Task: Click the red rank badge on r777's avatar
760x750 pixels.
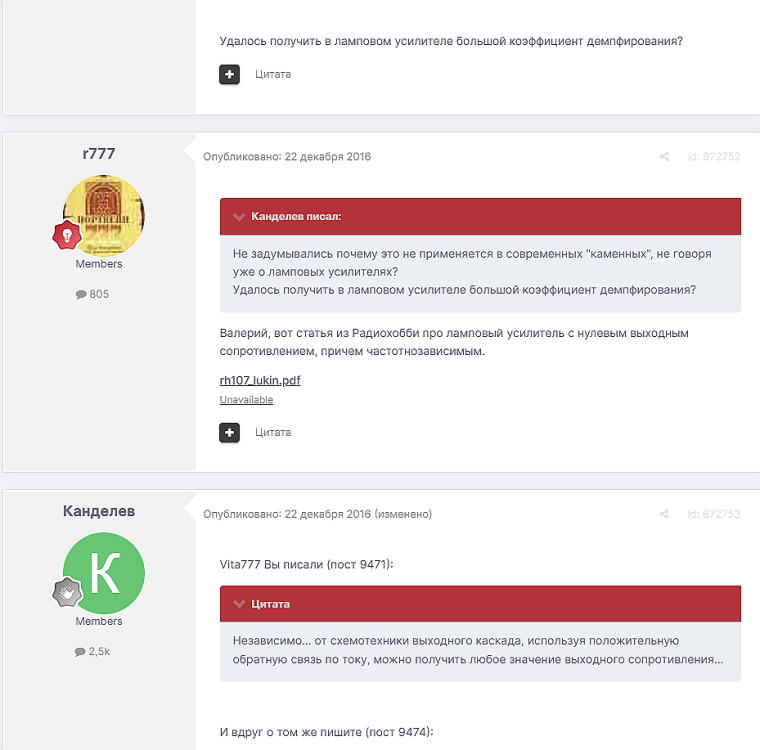Action: (66, 236)
